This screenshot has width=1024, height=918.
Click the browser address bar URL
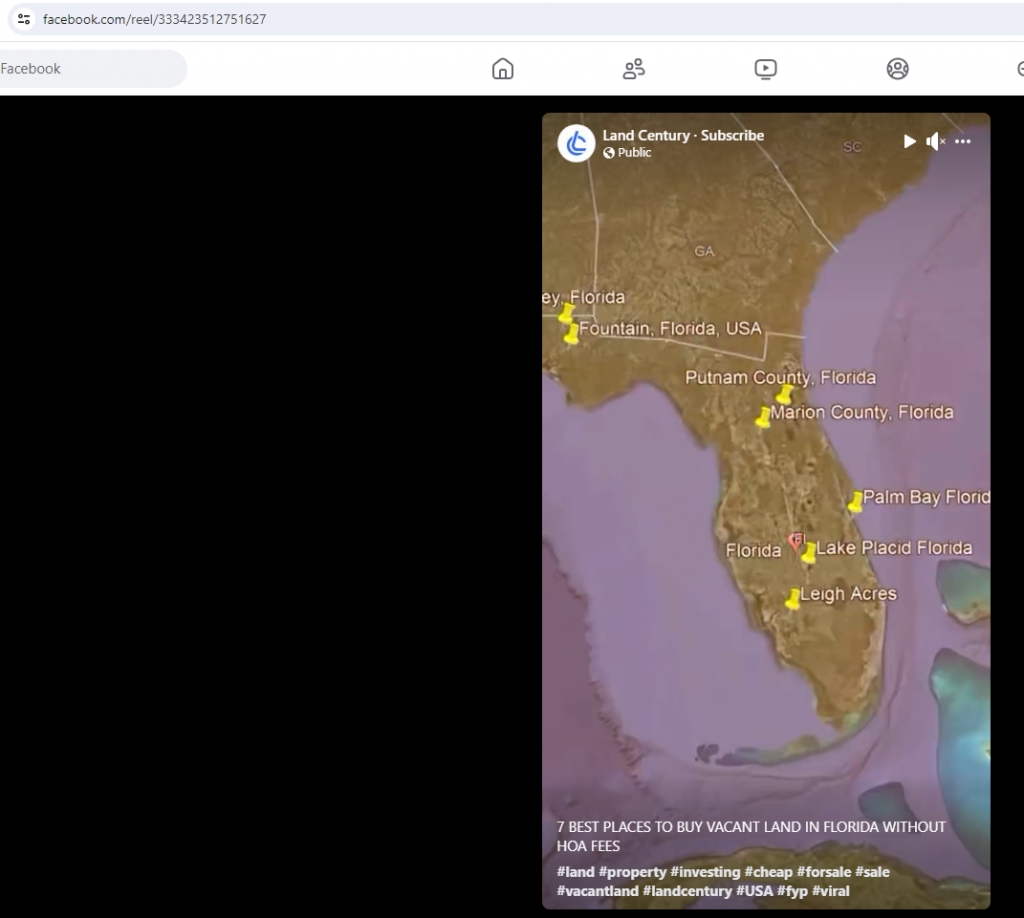[155, 19]
